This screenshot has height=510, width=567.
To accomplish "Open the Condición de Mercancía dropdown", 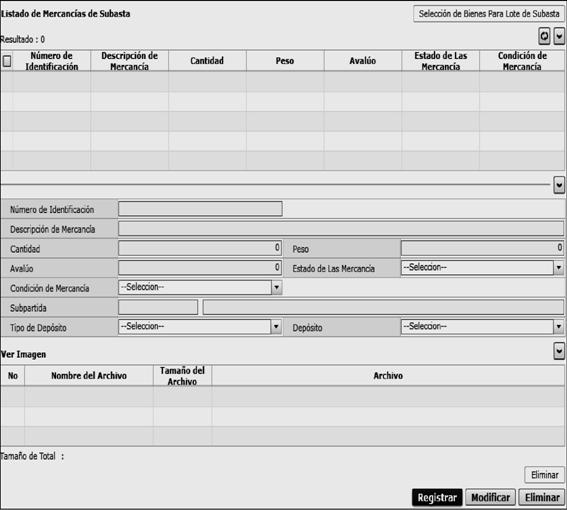I will coord(200,288).
